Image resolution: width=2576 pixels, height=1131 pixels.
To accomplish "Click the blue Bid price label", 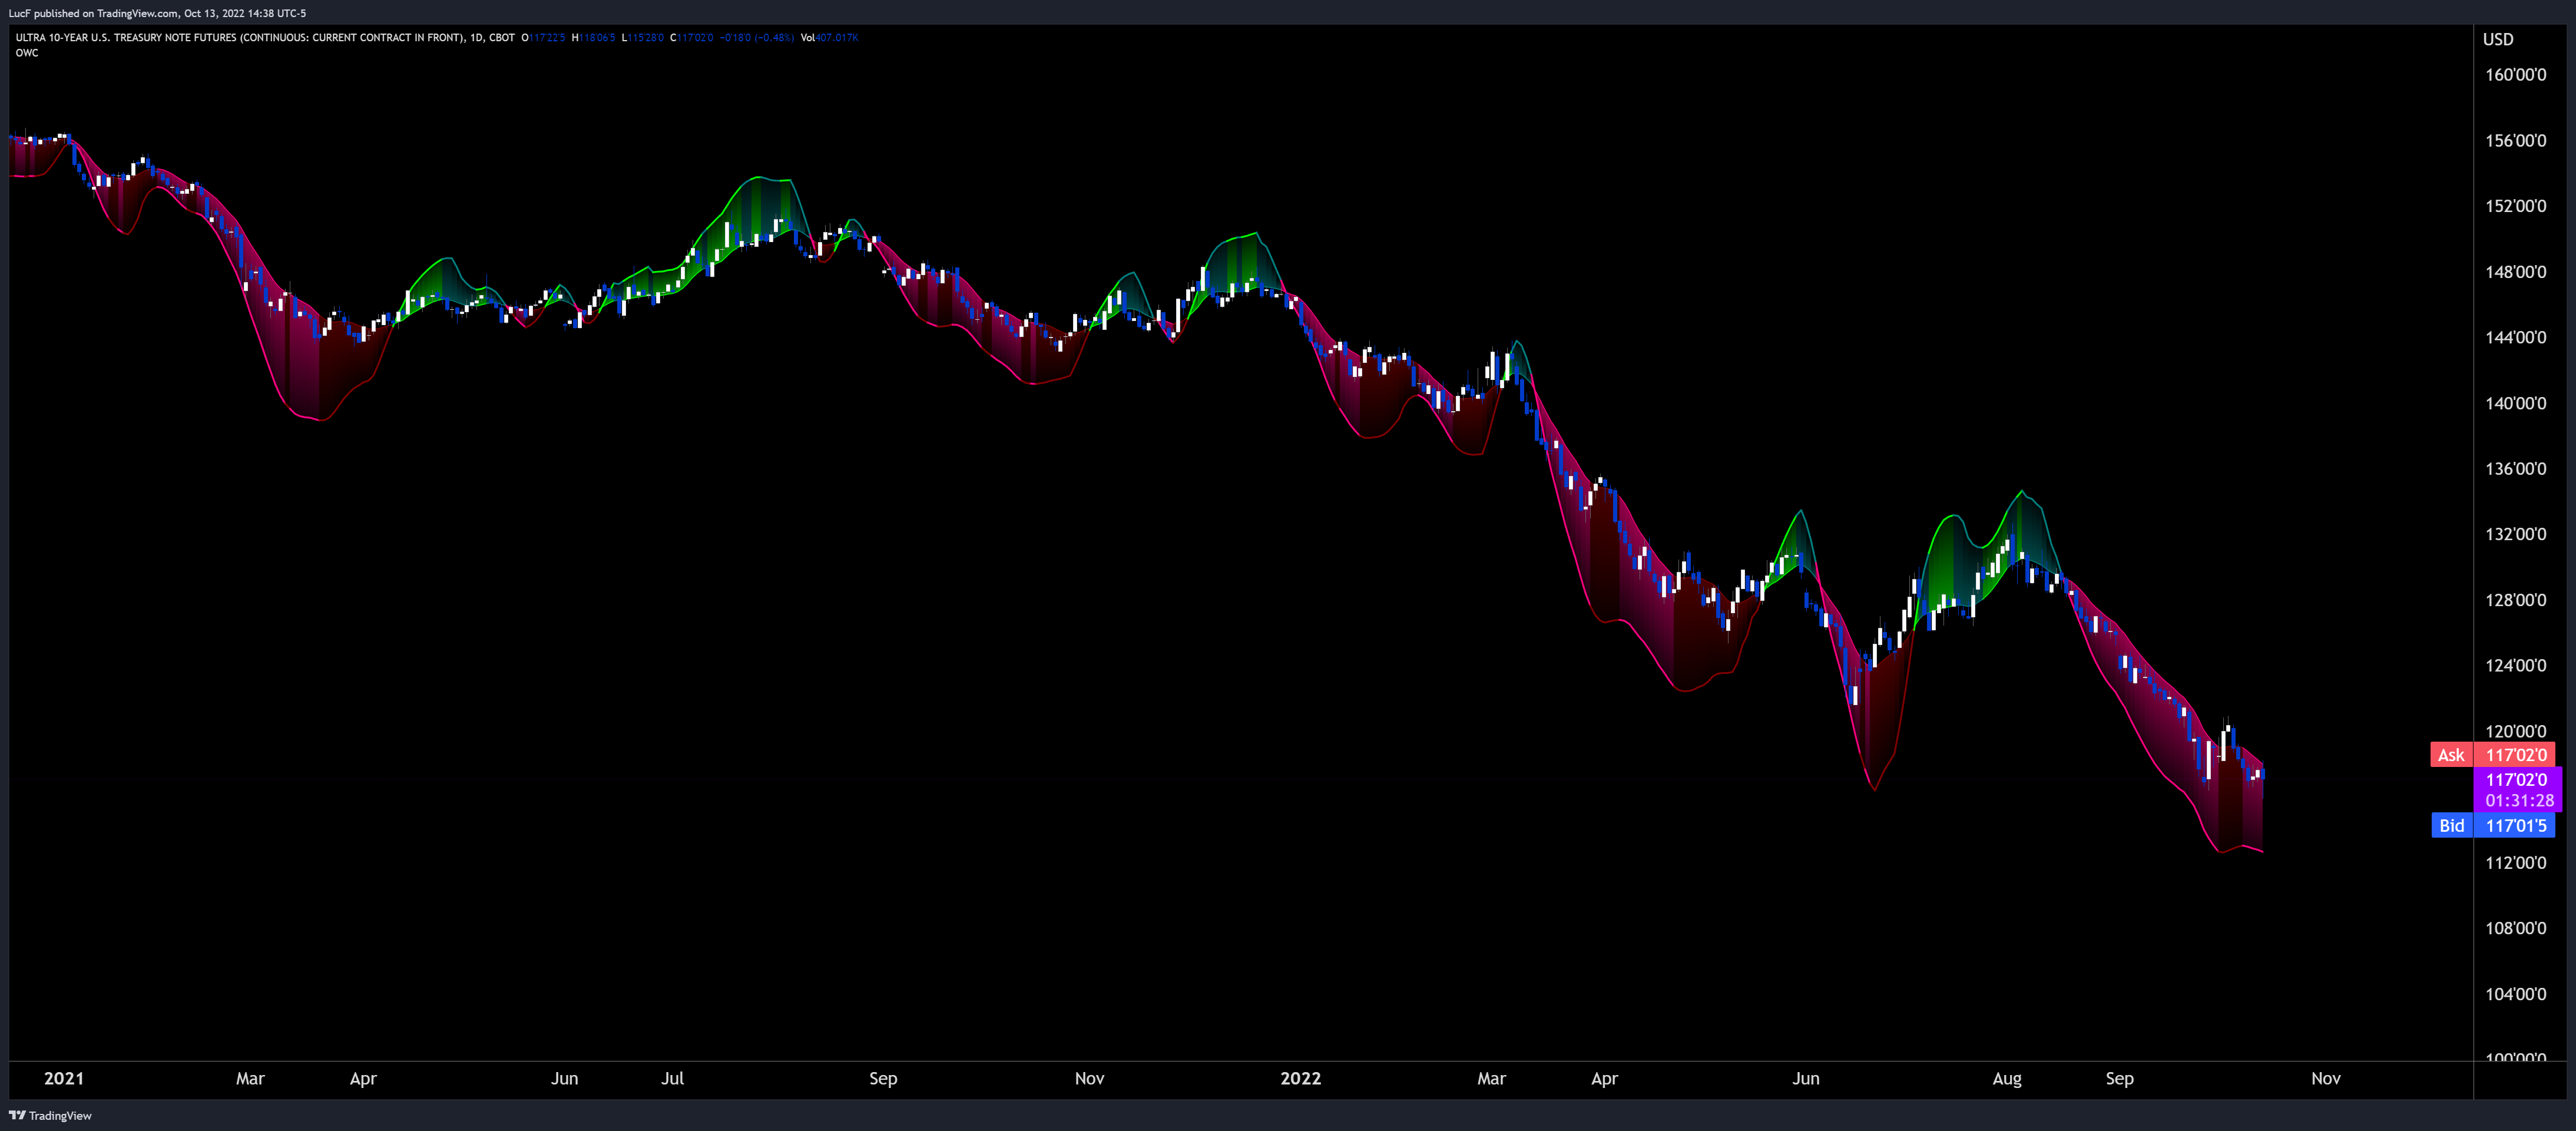I will 2492,825.
